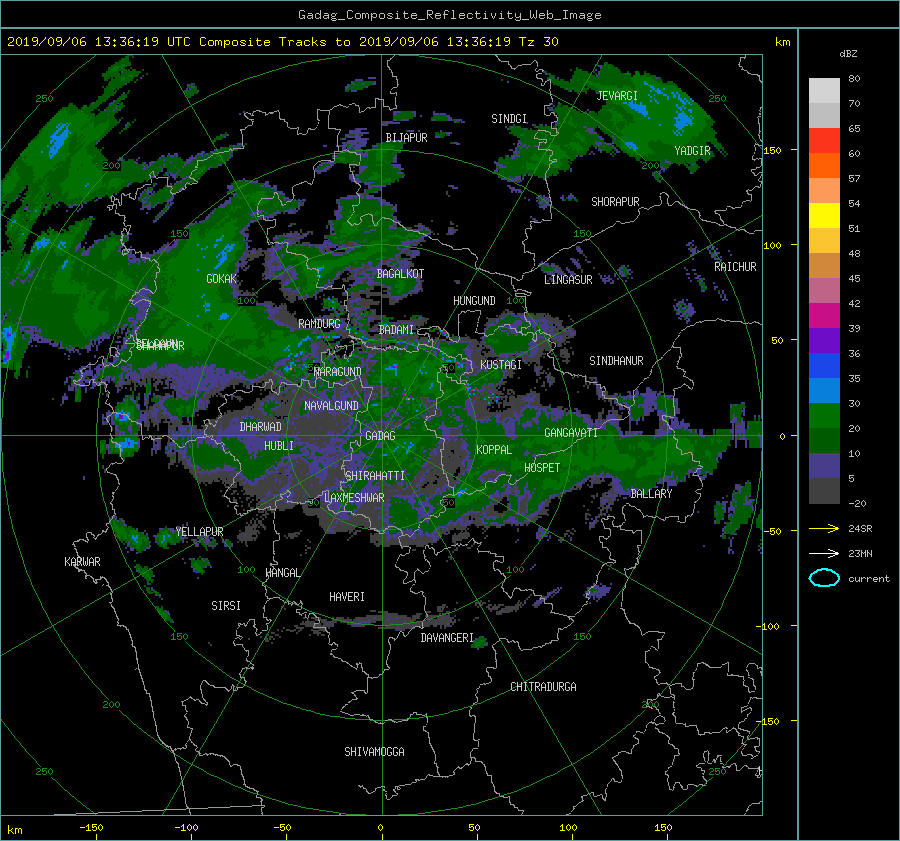This screenshot has height=841, width=900.
Task: Select the RAMDURG label
Action: [319, 324]
